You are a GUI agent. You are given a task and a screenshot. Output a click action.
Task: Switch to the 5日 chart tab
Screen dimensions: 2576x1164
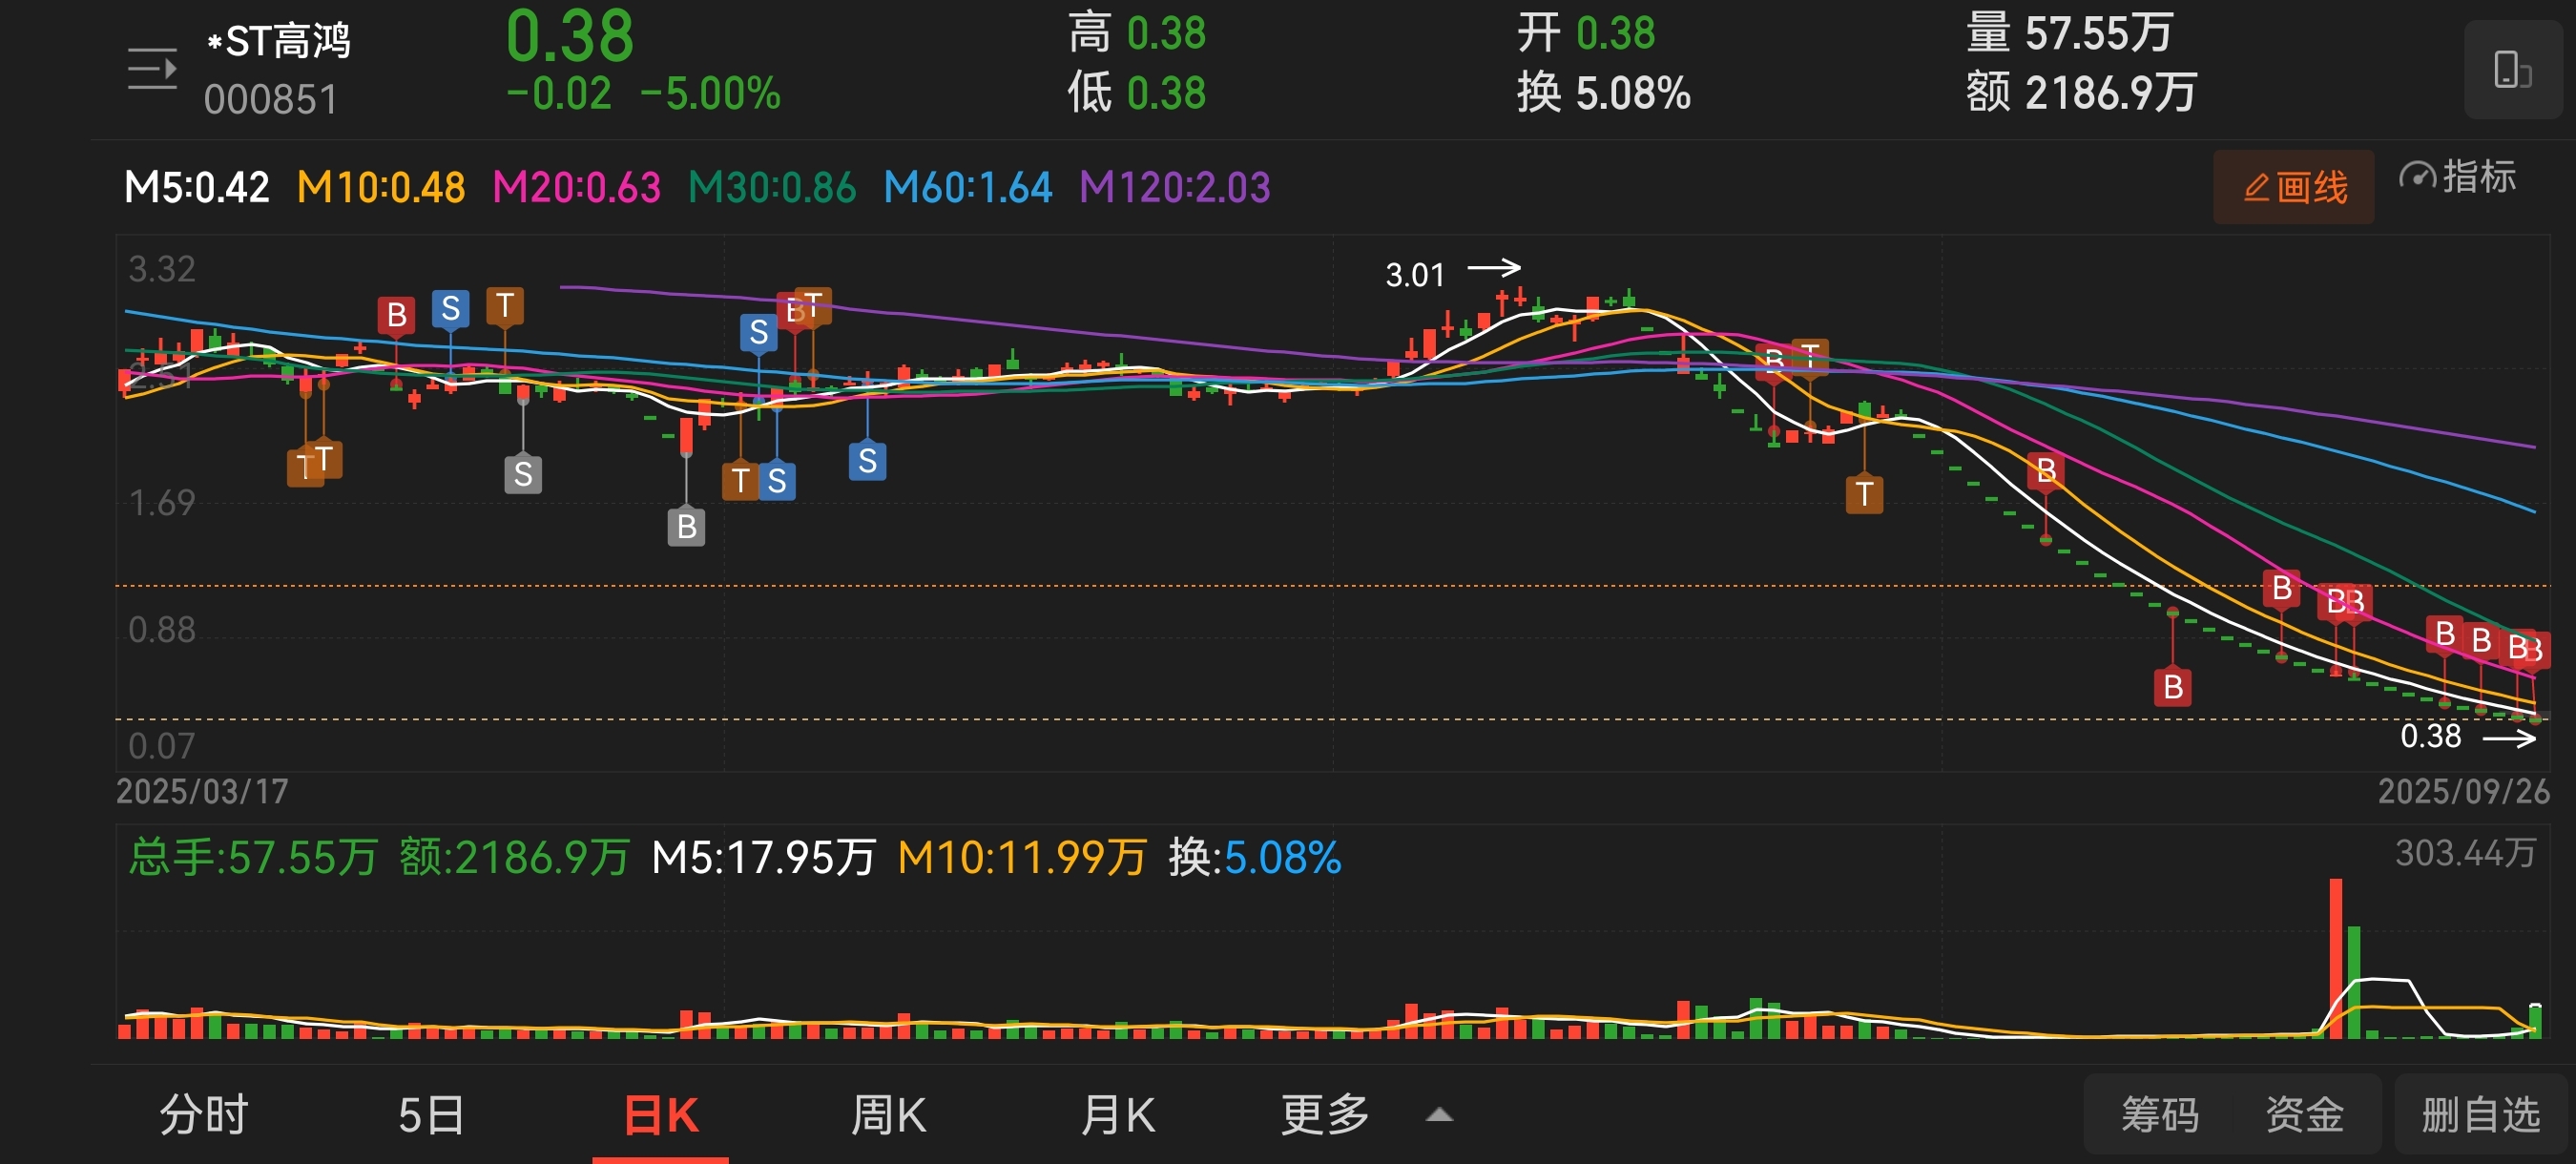tap(431, 1115)
